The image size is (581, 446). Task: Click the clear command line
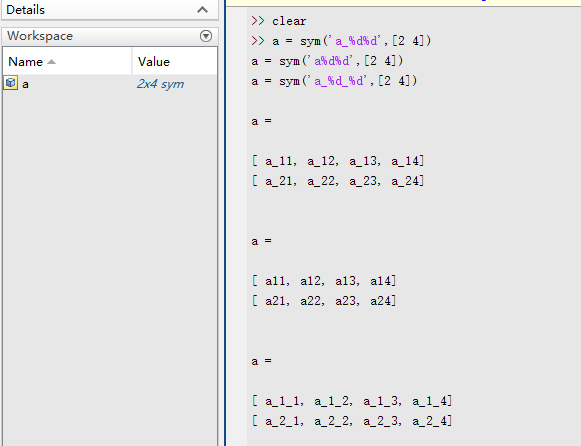coord(279,21)
